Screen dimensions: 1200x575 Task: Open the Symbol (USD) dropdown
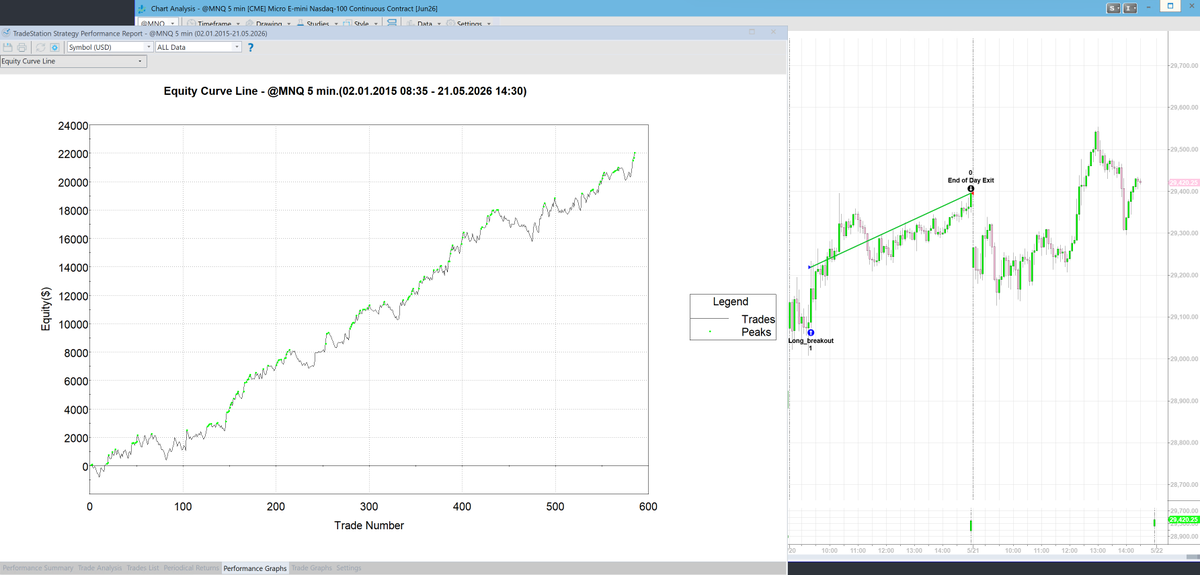[x=109, y=47]
